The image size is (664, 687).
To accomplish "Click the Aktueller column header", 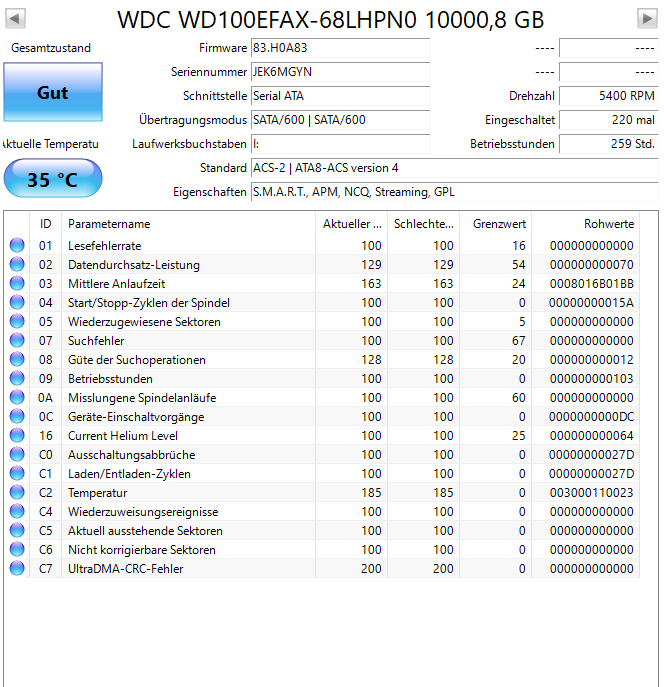I will (352, 224).
